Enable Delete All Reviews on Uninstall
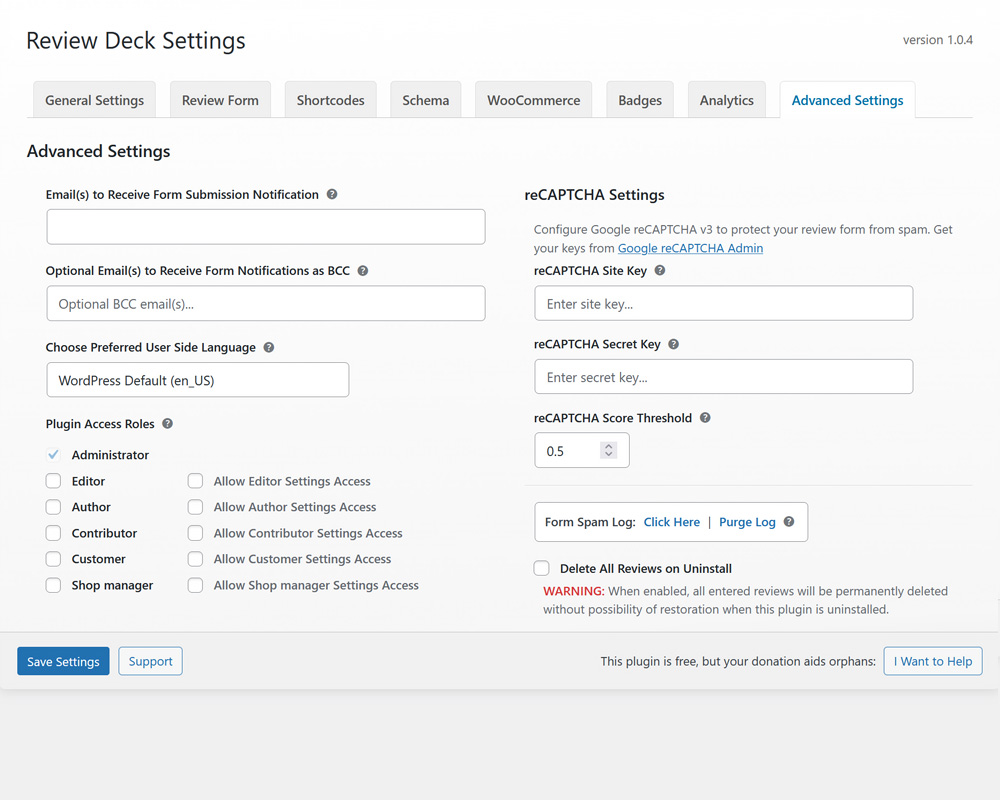 point(541,568)
